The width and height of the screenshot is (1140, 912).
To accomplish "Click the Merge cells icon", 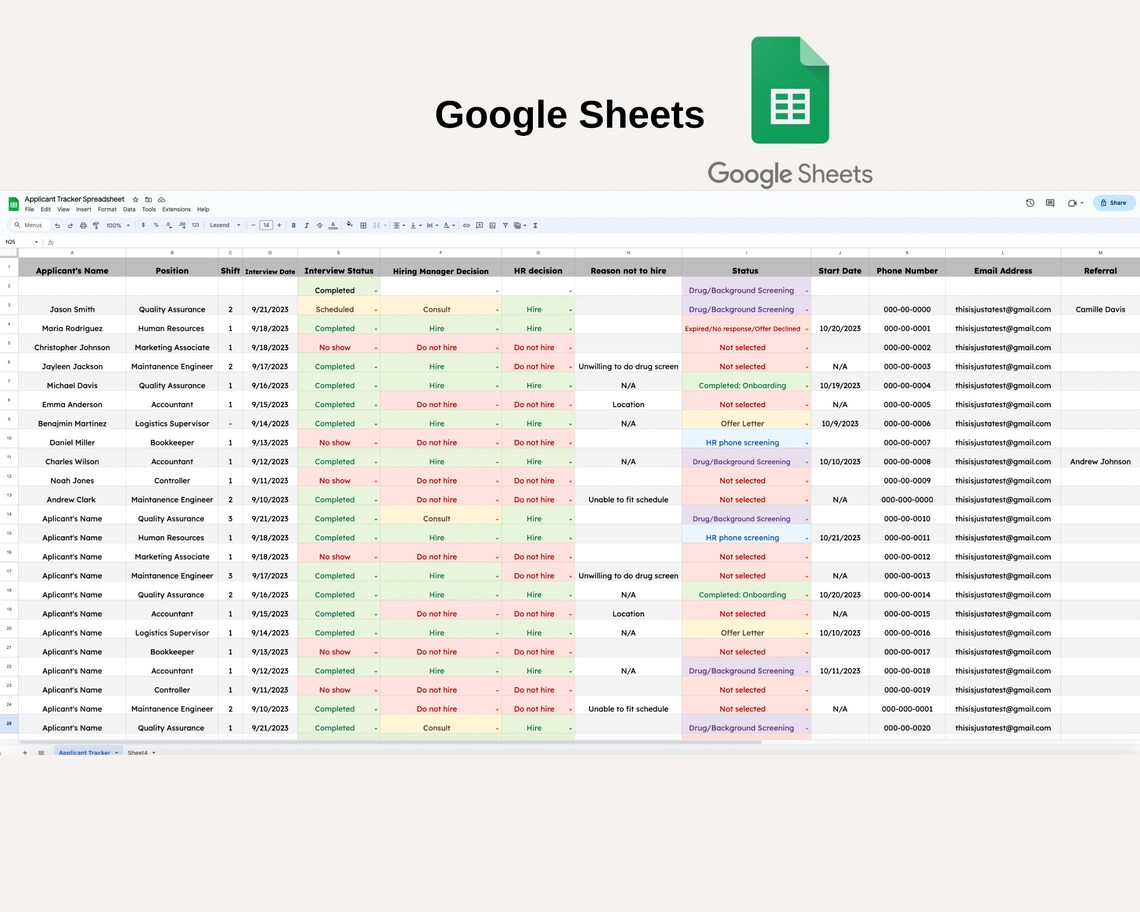I will (375, 225).
